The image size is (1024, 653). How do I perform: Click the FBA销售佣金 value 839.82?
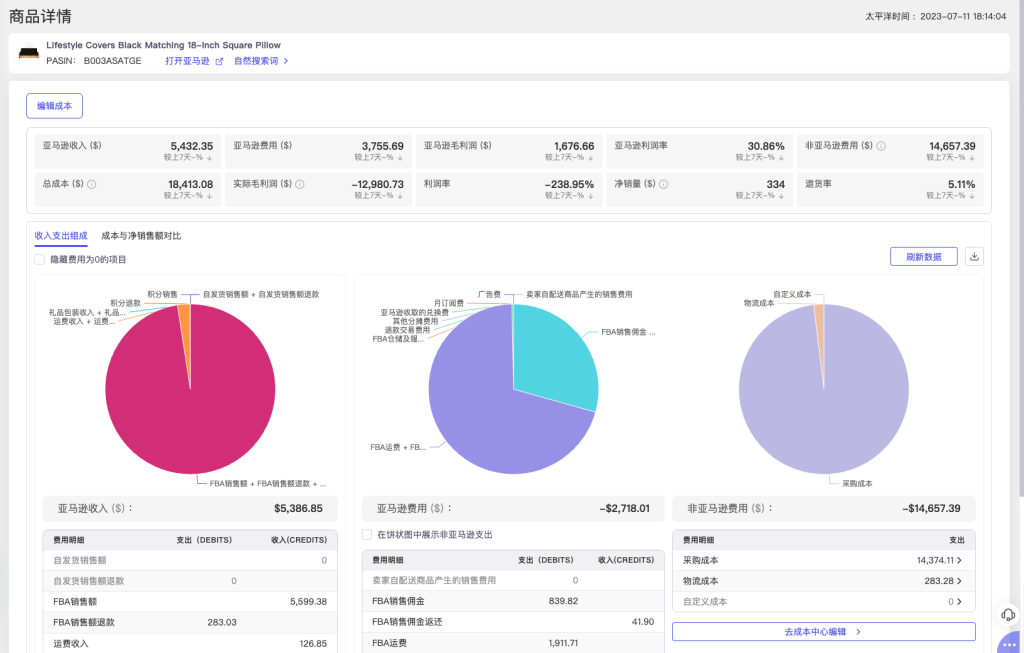pyautogui.click(x=563, y=601)
